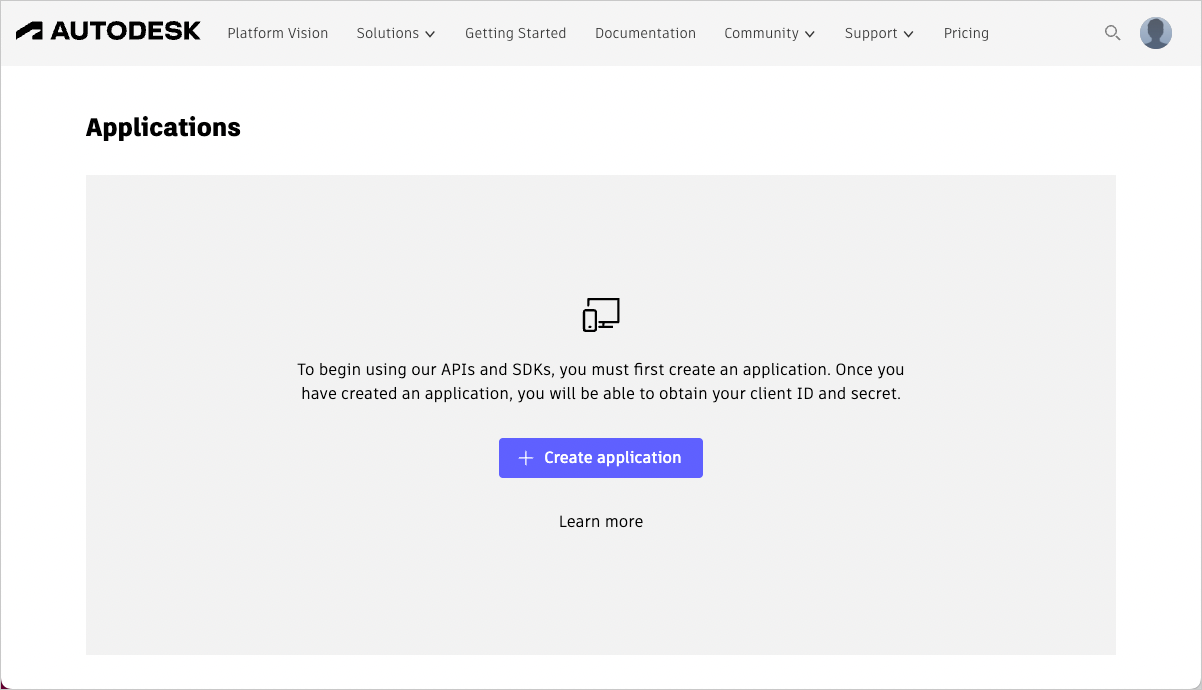Expand the Community chevron arrow

click(809, 34)
